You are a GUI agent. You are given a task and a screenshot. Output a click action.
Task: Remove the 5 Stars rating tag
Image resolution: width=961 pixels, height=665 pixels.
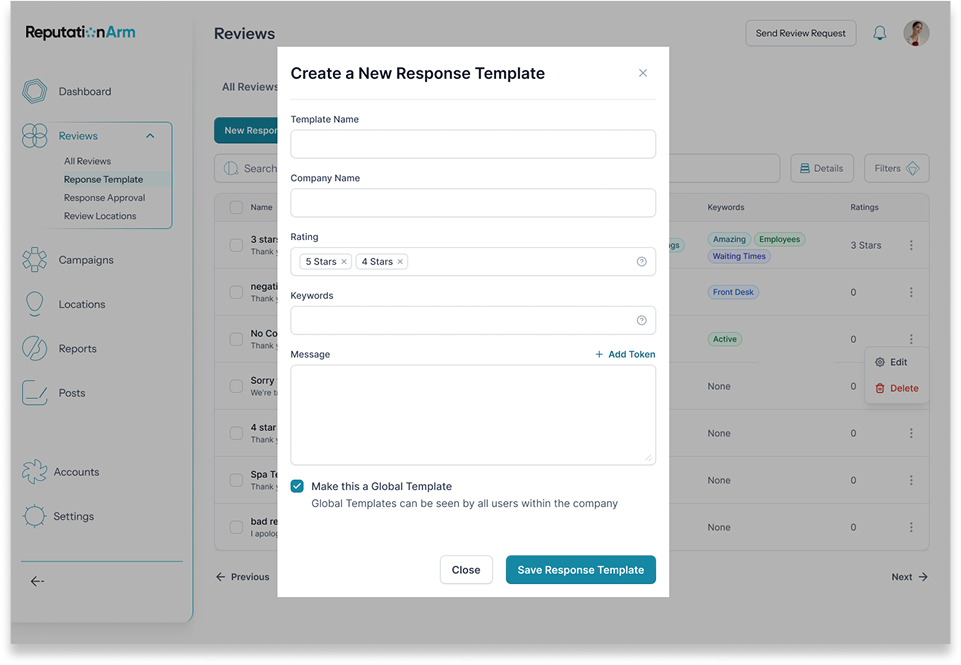(344, 262)
